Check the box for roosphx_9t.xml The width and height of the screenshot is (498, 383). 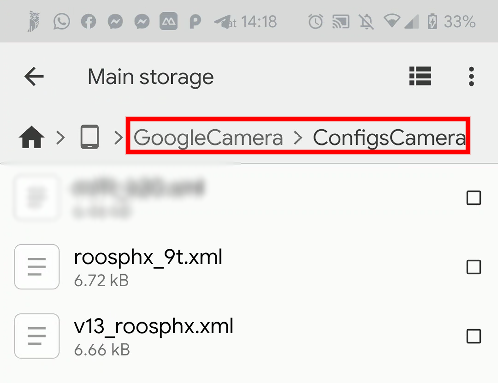[474, 267]
